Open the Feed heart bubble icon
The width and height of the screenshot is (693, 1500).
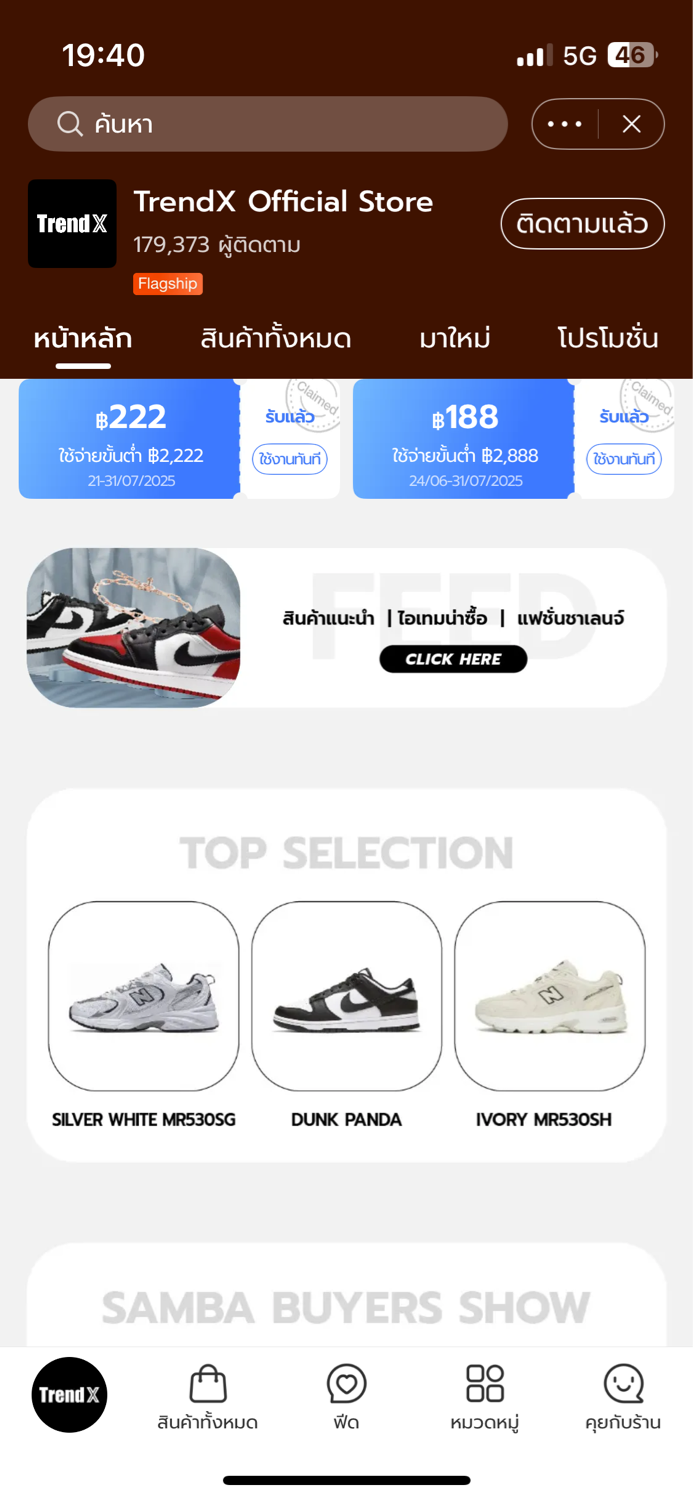click(346, 1384)
